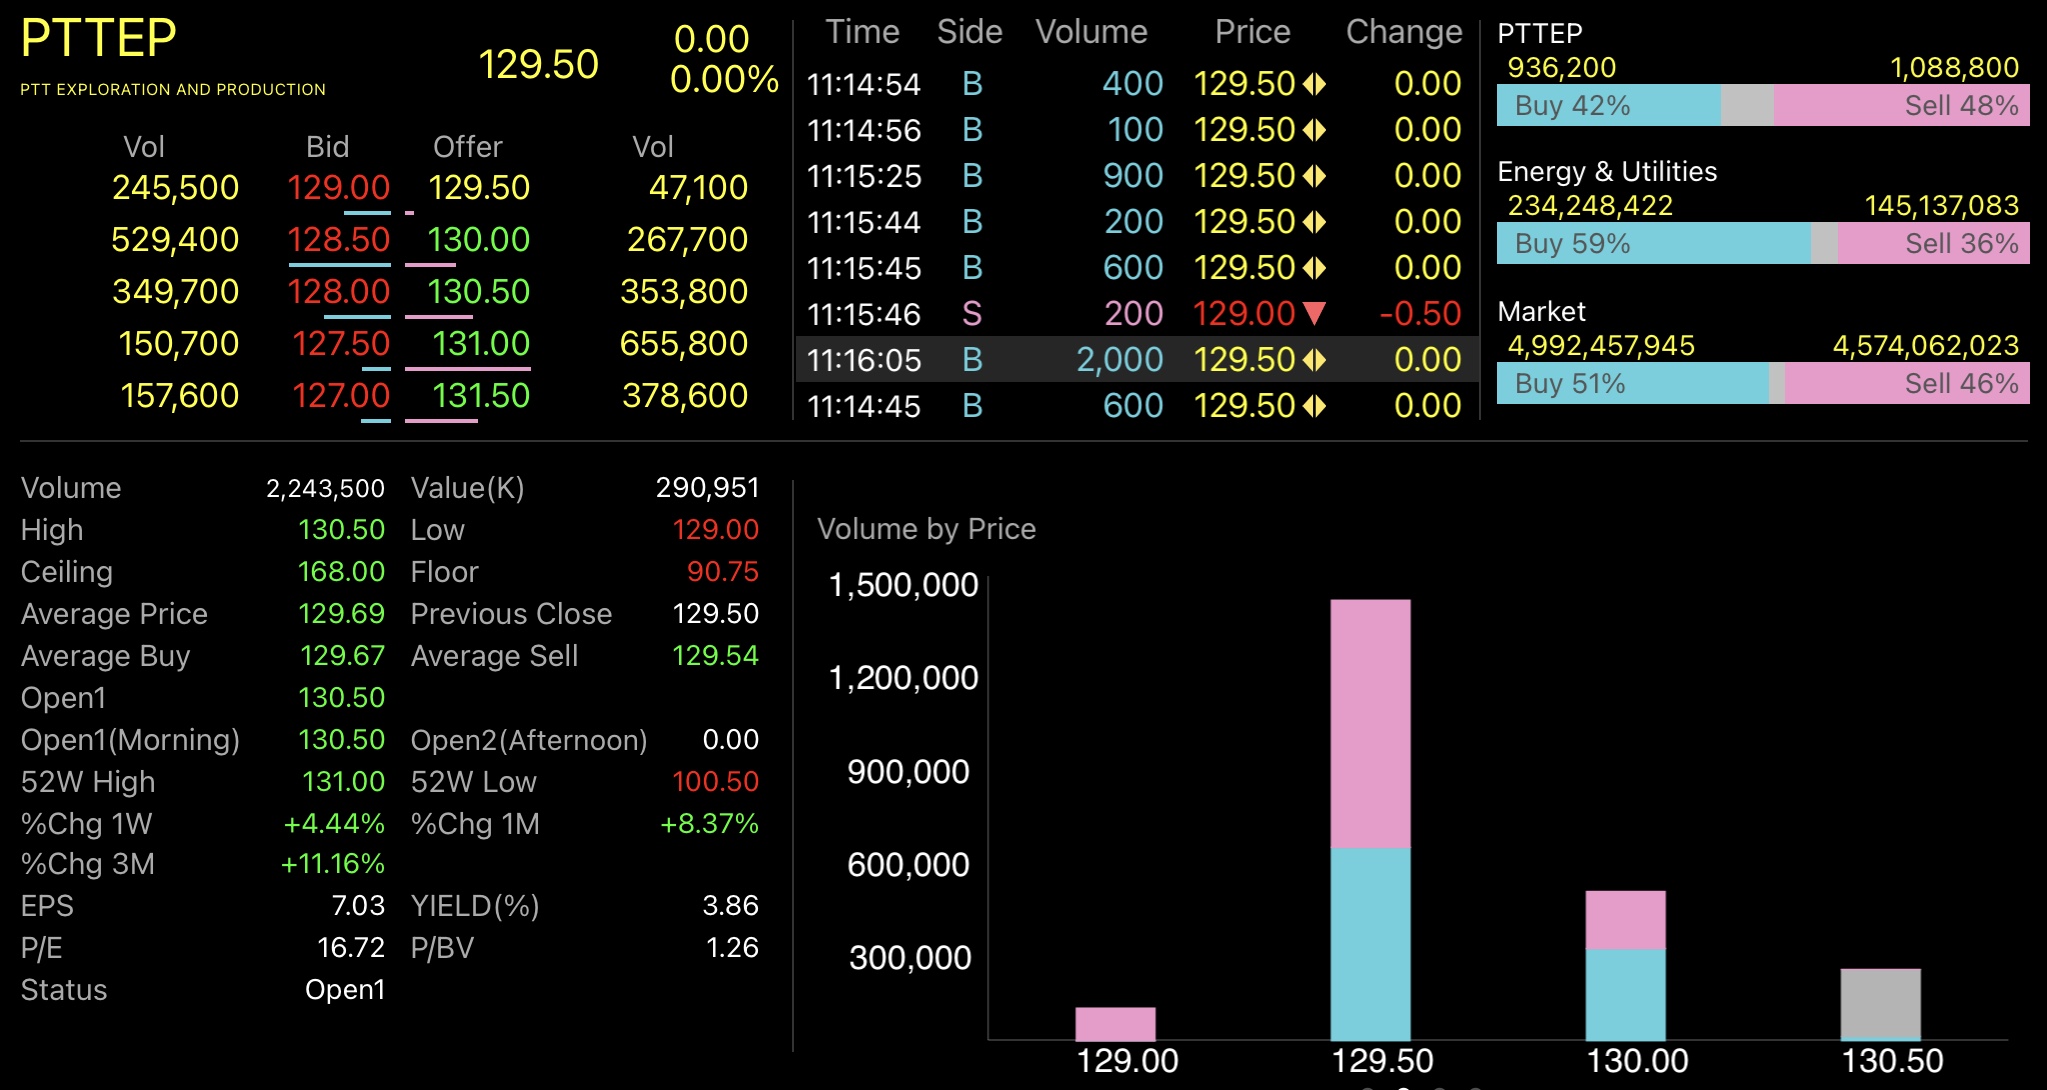This screenshot has width=2047, height=1090.
Task: Click offer volume 47,100
Action: (x=698, y=188)
